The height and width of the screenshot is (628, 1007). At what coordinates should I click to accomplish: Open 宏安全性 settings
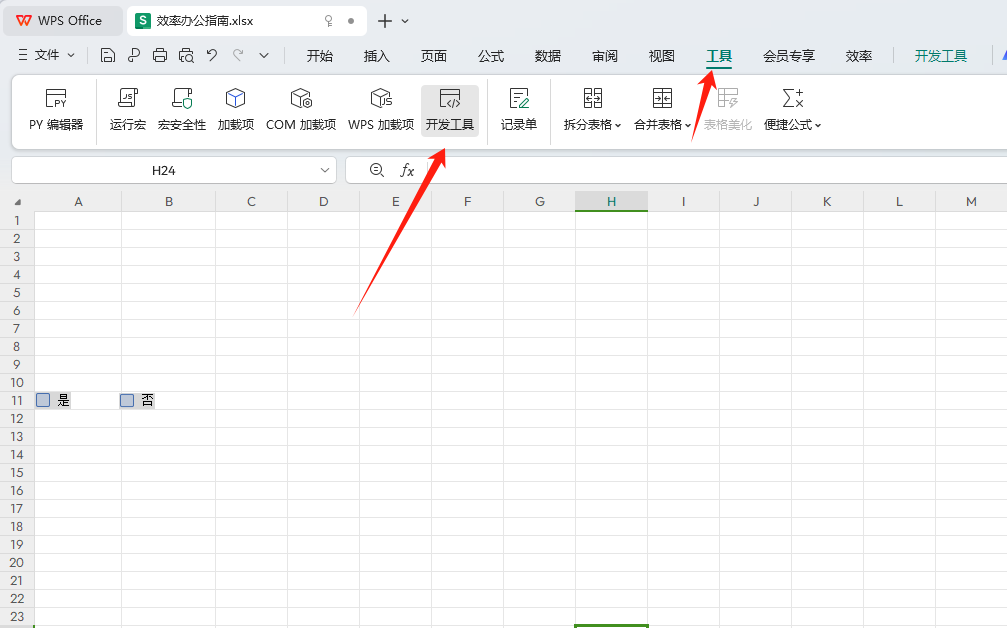click(x=182, y=110)
